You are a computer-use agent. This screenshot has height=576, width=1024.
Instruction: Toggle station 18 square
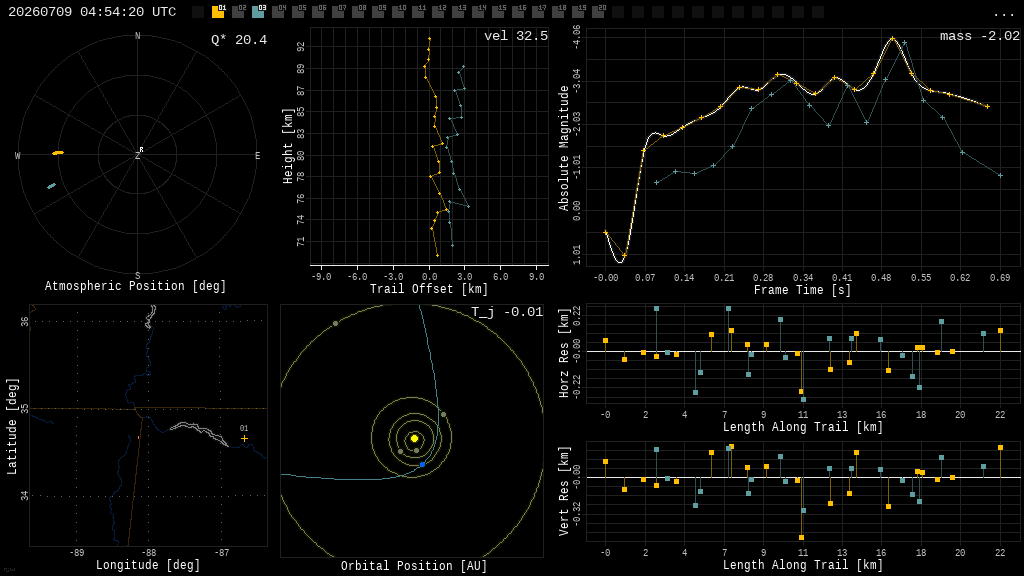click(x=558, y=12)
